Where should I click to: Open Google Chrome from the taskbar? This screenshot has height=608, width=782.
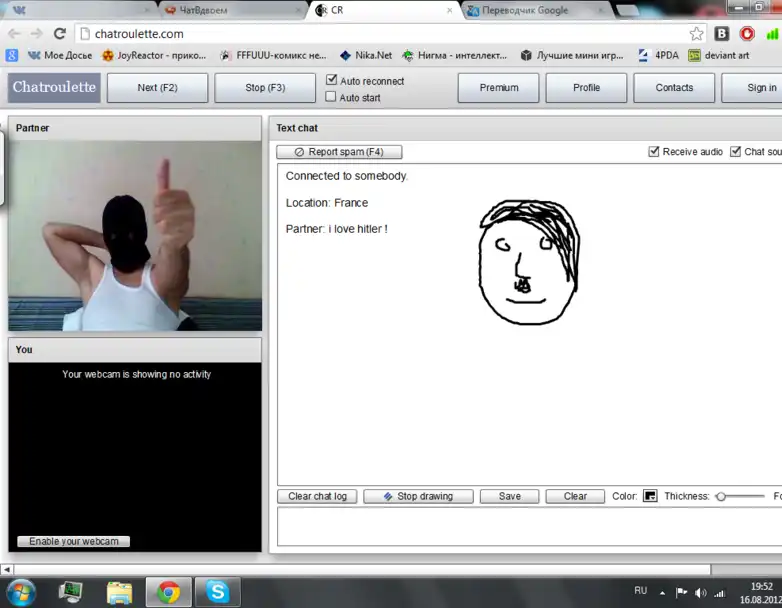coord(168,592)
